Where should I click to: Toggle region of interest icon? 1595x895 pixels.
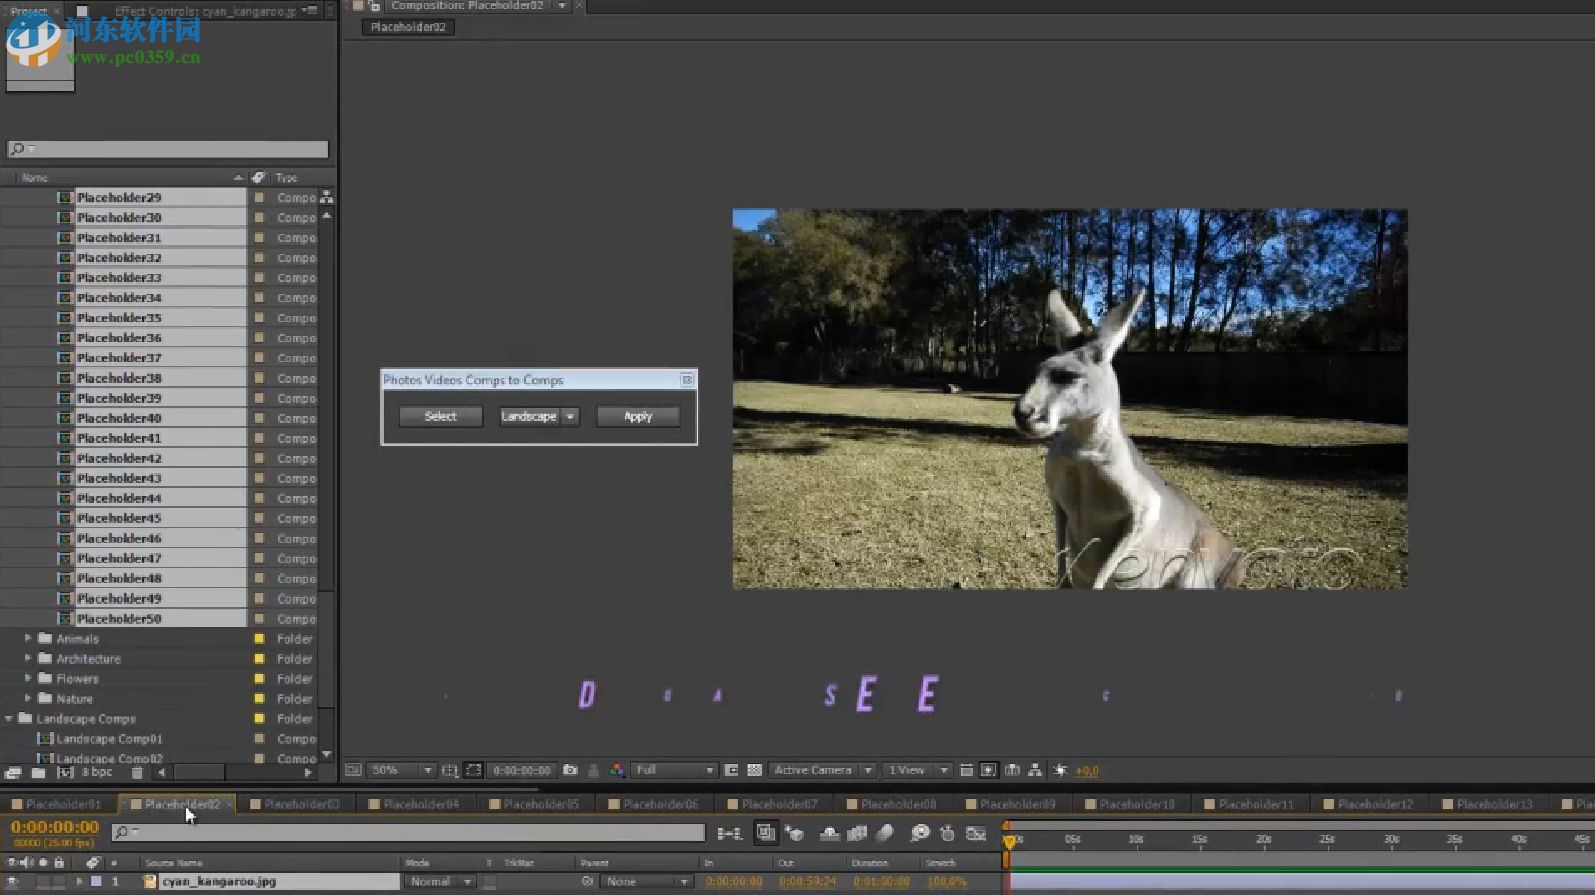(x=474, y=770)
